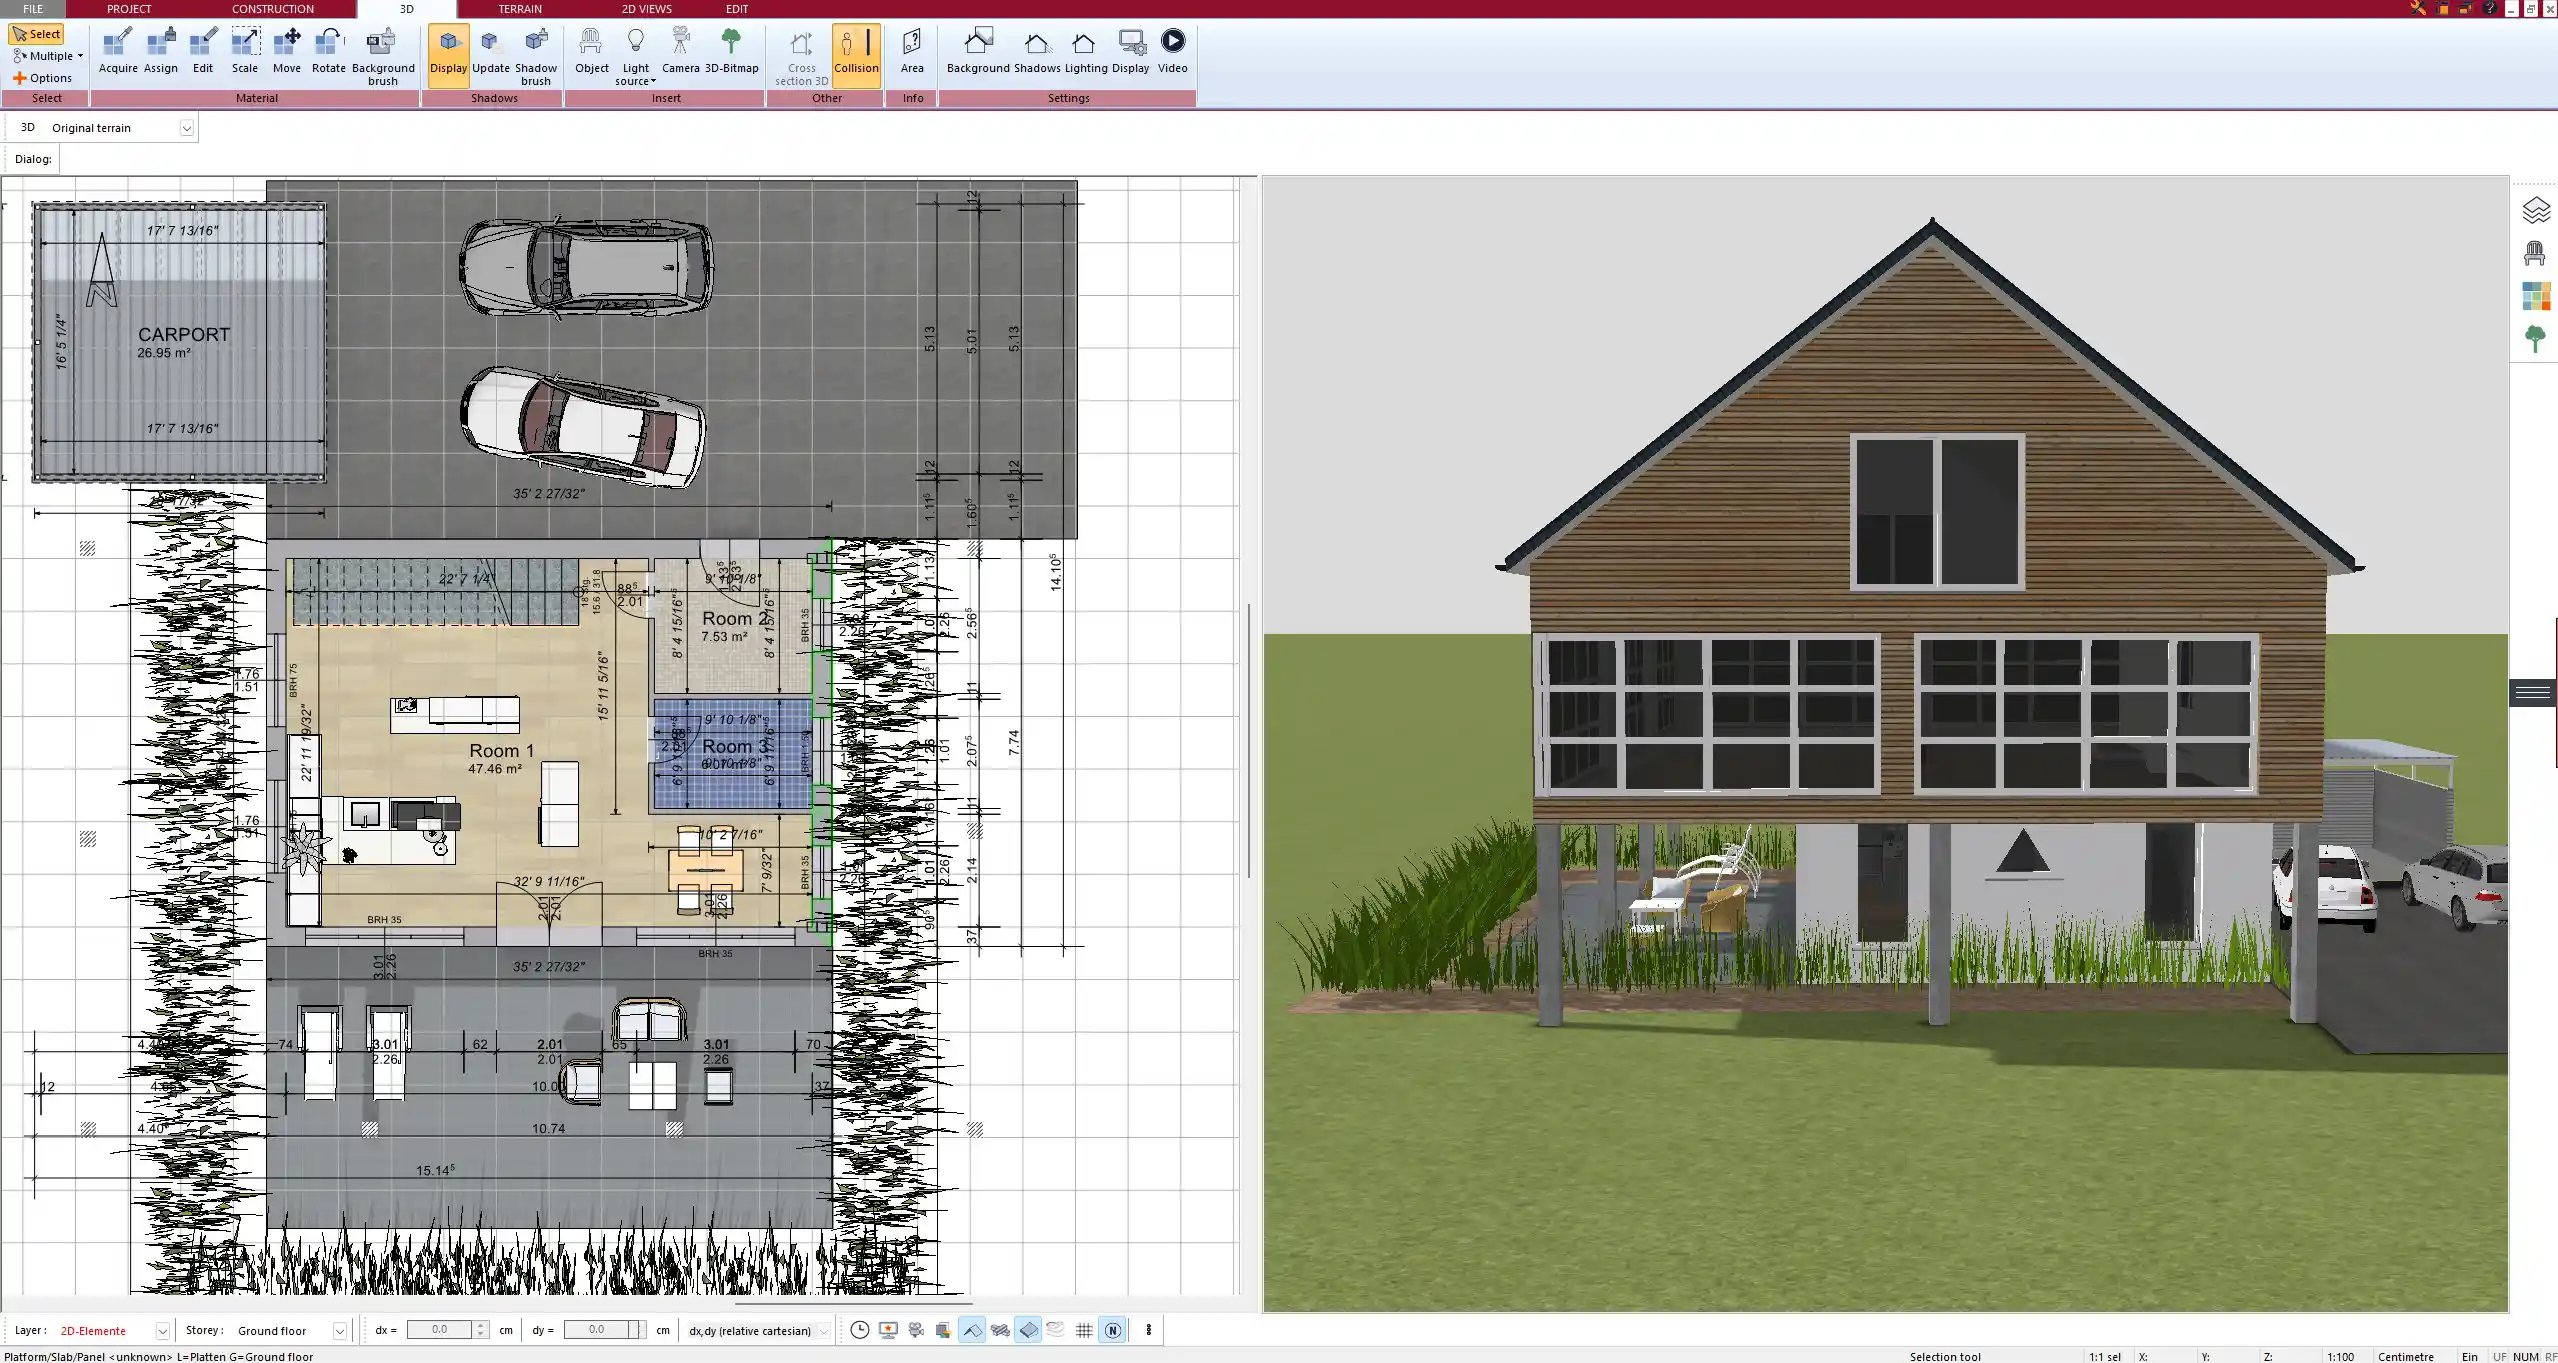Open the Storey Ground floor dropdown
The height and width of the screenshot is (1363, 2558).
[x=340, y=1331]
